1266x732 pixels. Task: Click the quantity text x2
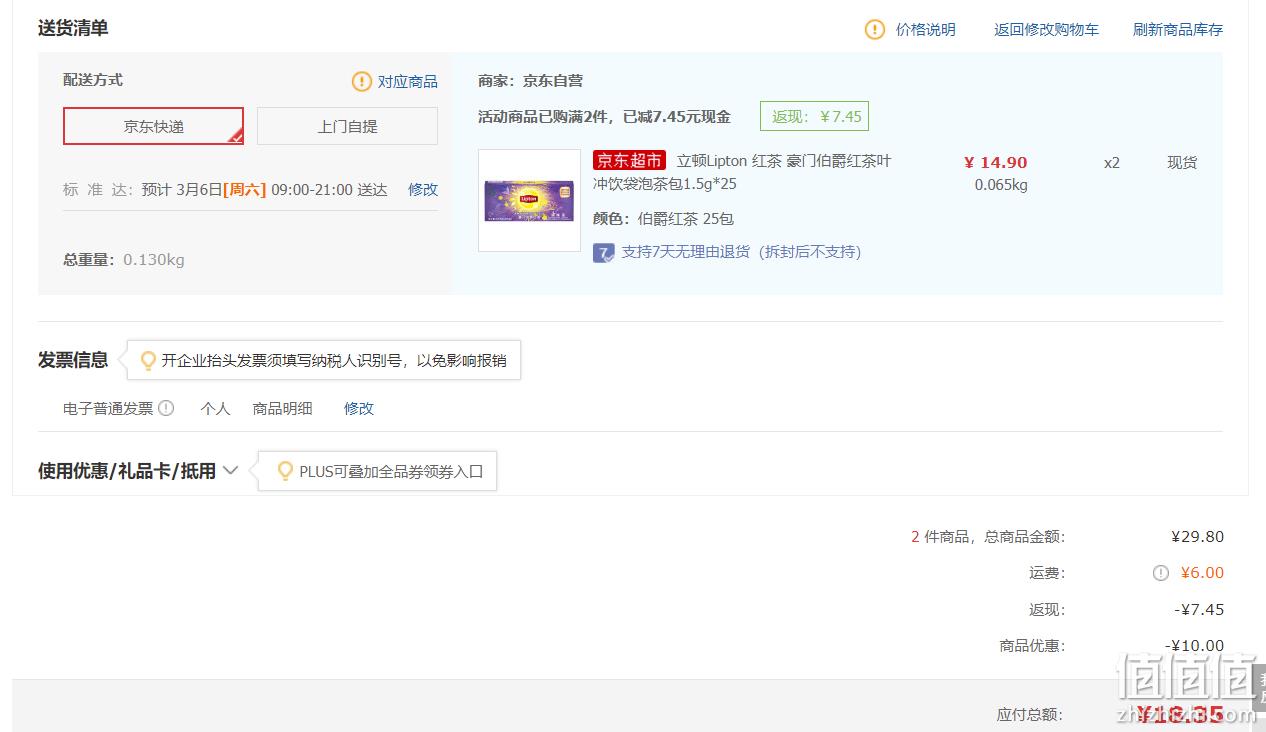tap(1112, 162)
